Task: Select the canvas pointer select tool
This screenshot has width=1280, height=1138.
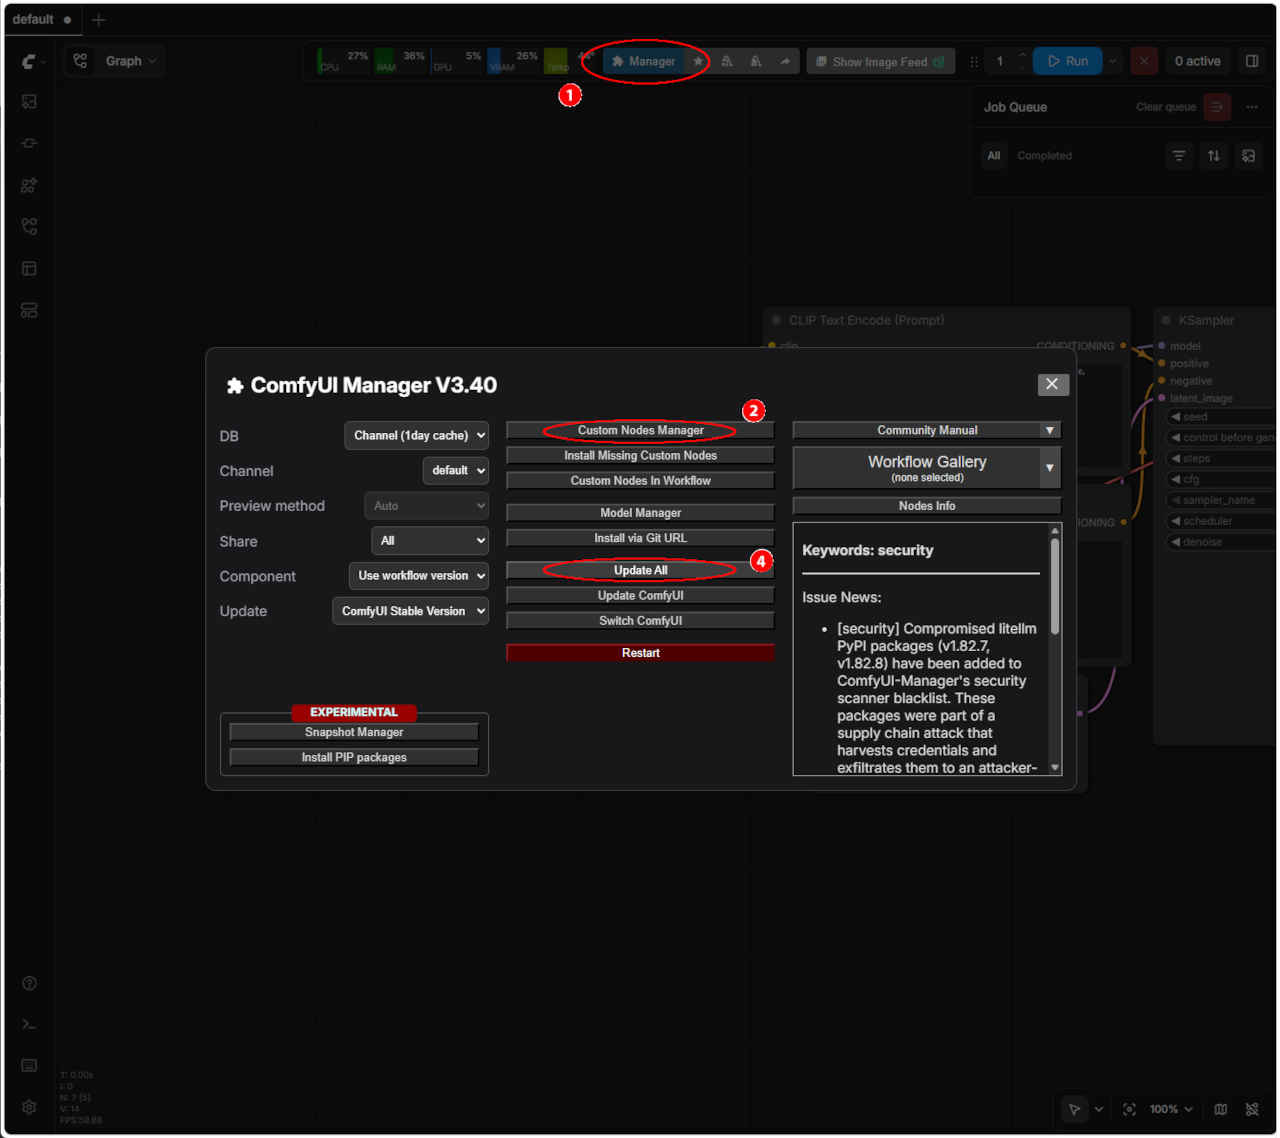Action: [1074, 1109]
